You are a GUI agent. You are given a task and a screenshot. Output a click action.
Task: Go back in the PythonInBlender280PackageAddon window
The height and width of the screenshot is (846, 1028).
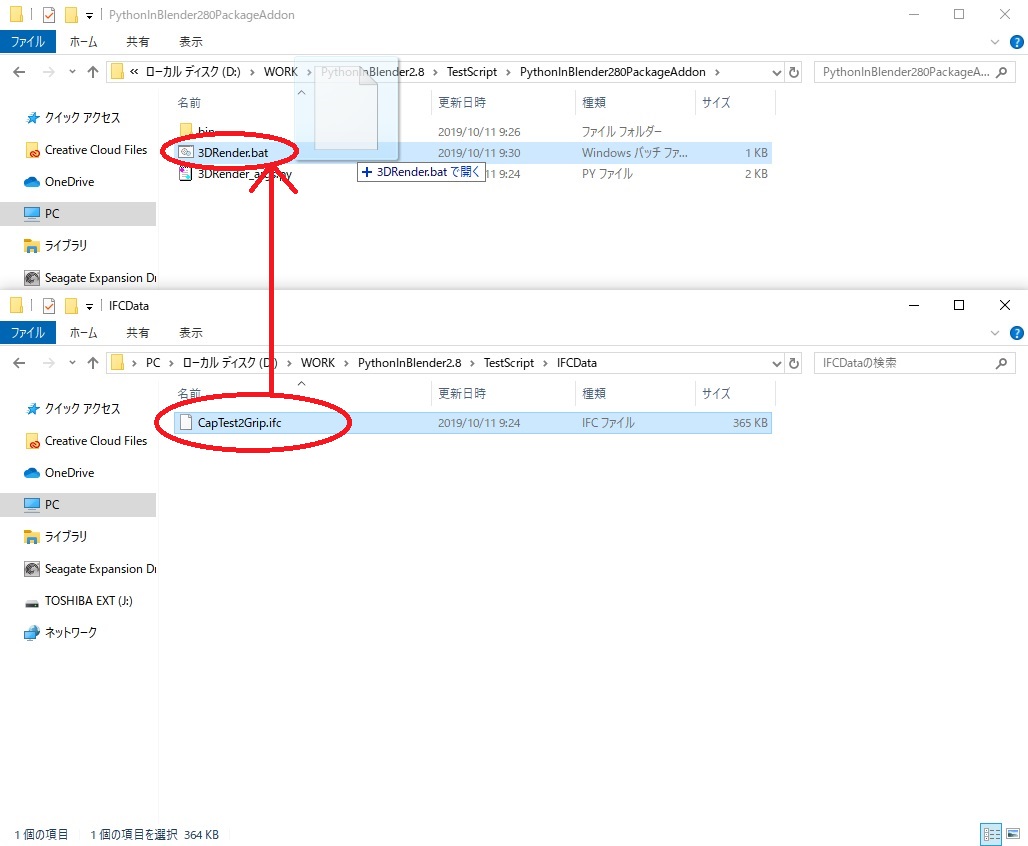19,72
